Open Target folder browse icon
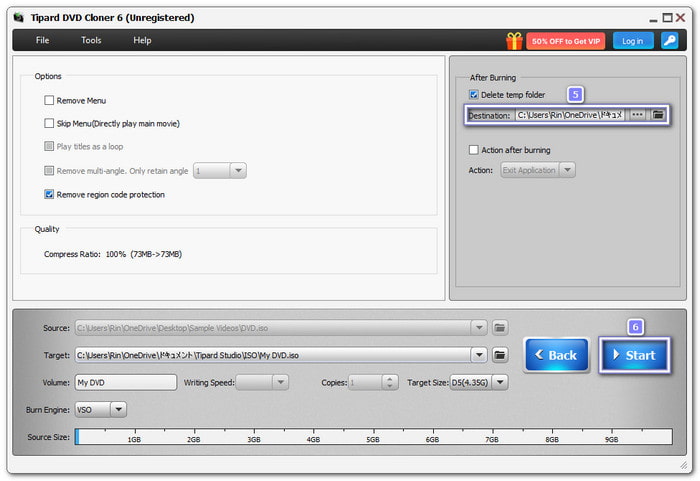 (x=500, y=355)
